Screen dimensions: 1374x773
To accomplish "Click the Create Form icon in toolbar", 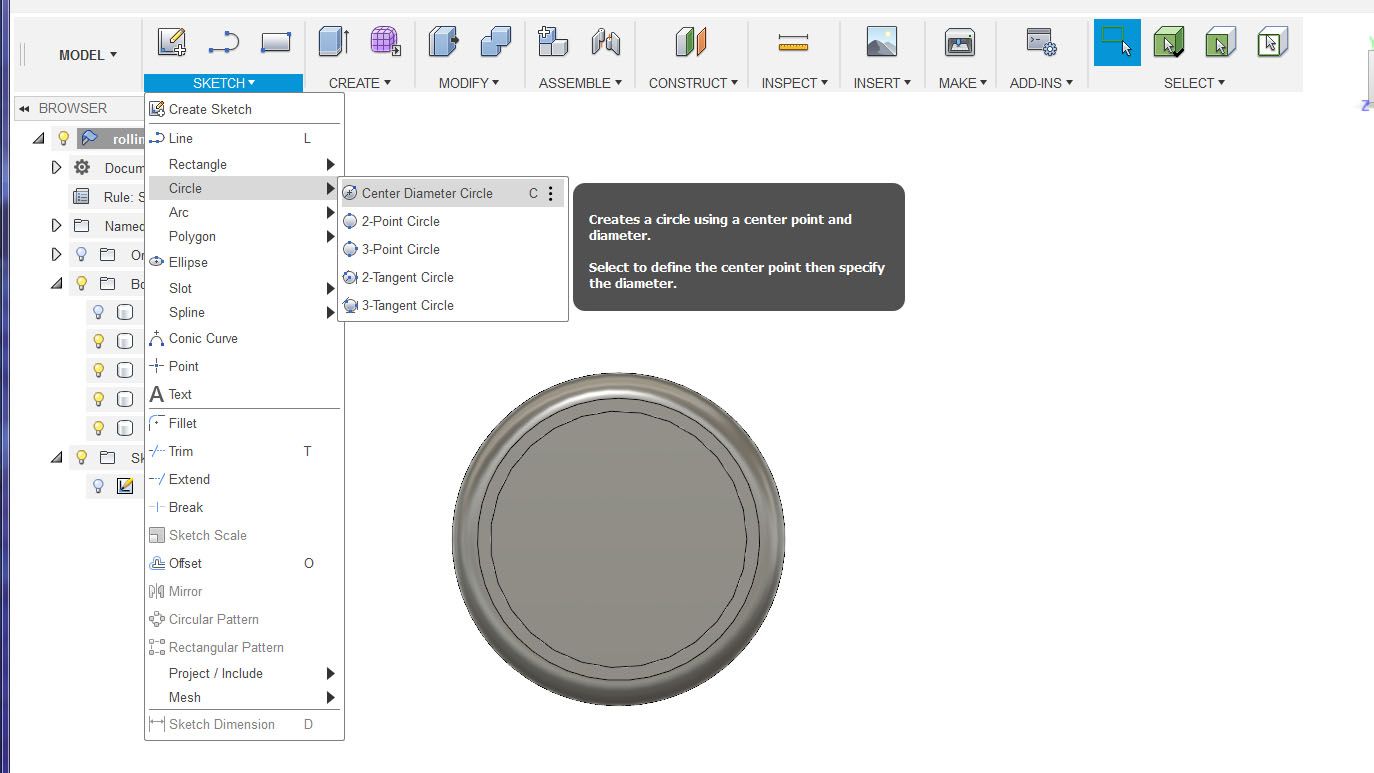I will (385, 42).
